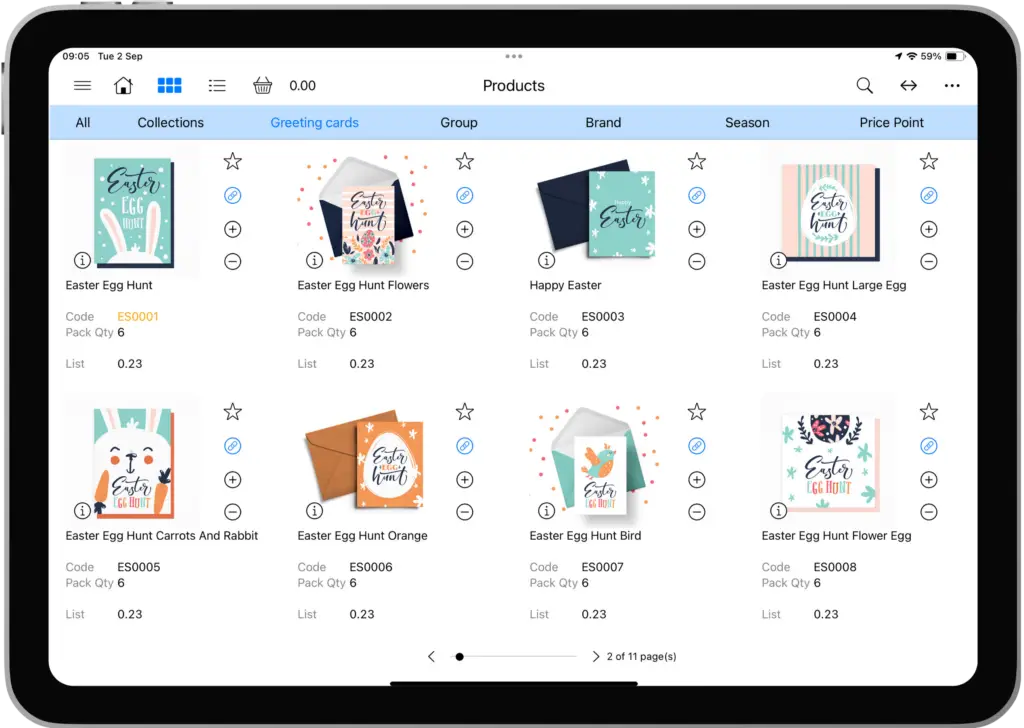Open the hamburger menu
This screenshot has width=1024, height=728.
82,86
